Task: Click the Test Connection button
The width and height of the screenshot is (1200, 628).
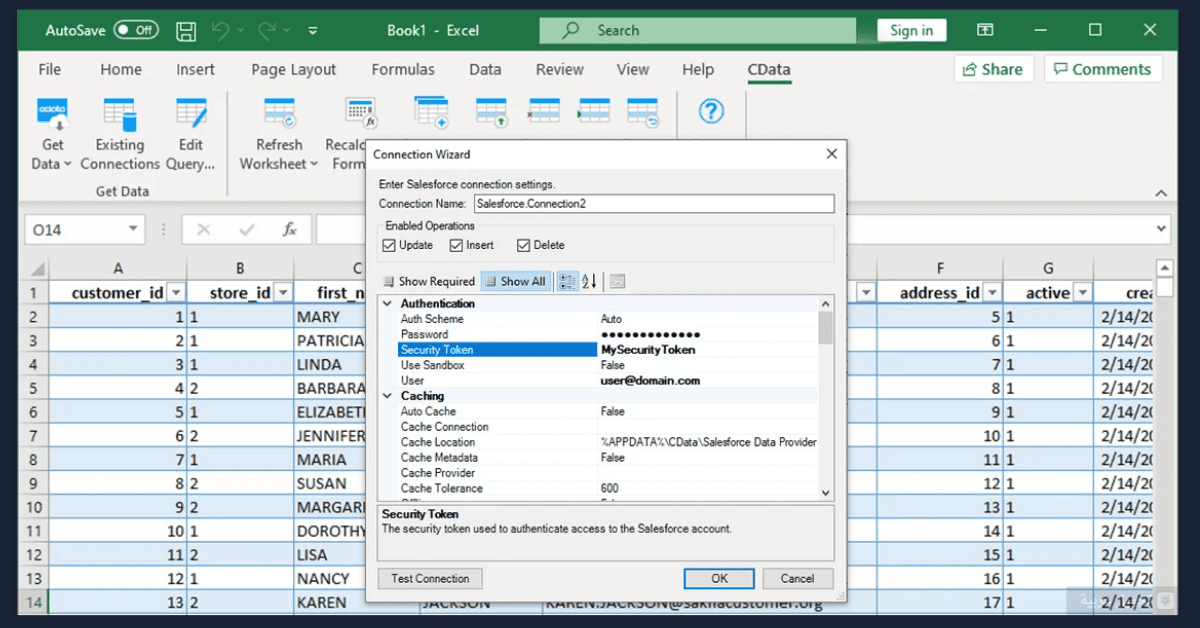Action: coord(430,578)
